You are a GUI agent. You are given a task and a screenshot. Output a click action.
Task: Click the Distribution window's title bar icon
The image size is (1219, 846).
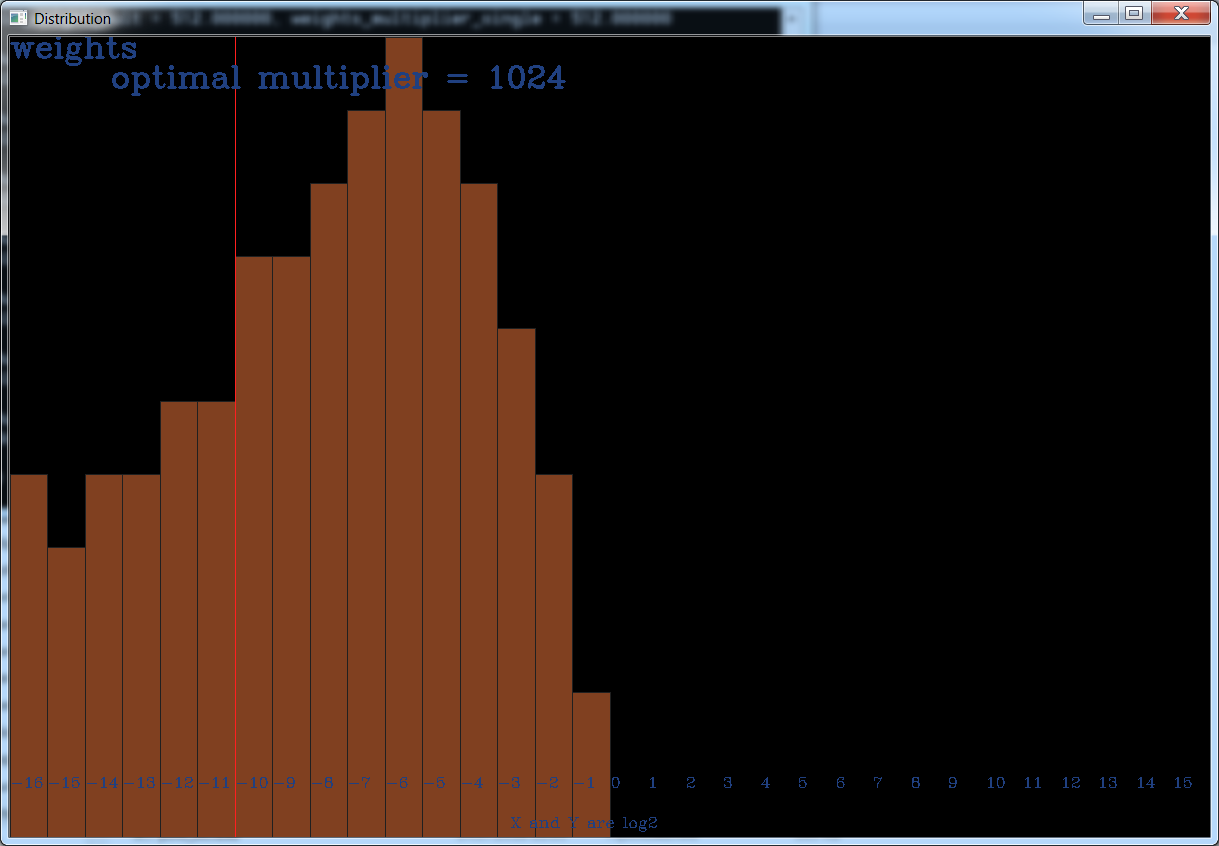(x=18, y=18)
